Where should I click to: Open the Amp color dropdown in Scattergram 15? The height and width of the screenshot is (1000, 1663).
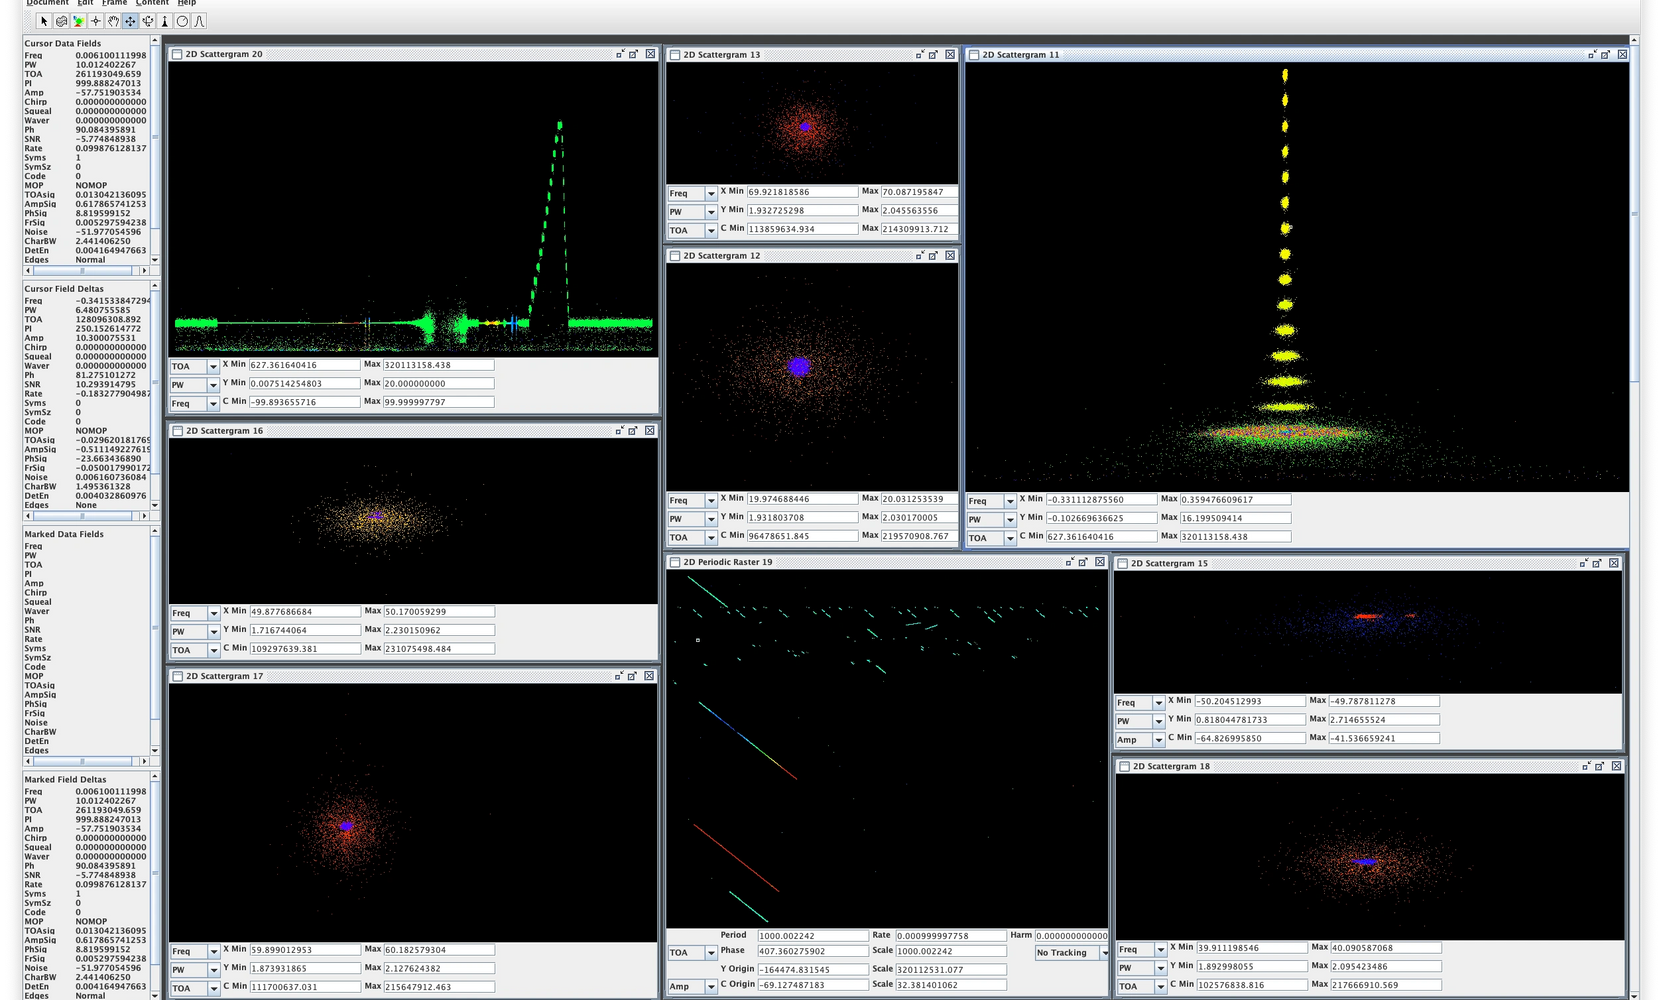1140,740
